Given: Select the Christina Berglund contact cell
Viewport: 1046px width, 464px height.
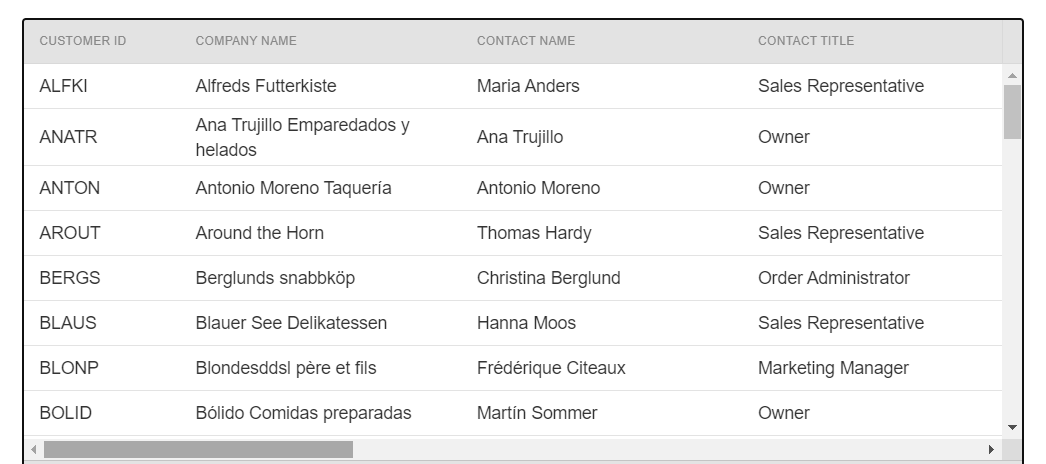Looking at the screenshot, I should (548, 278).
